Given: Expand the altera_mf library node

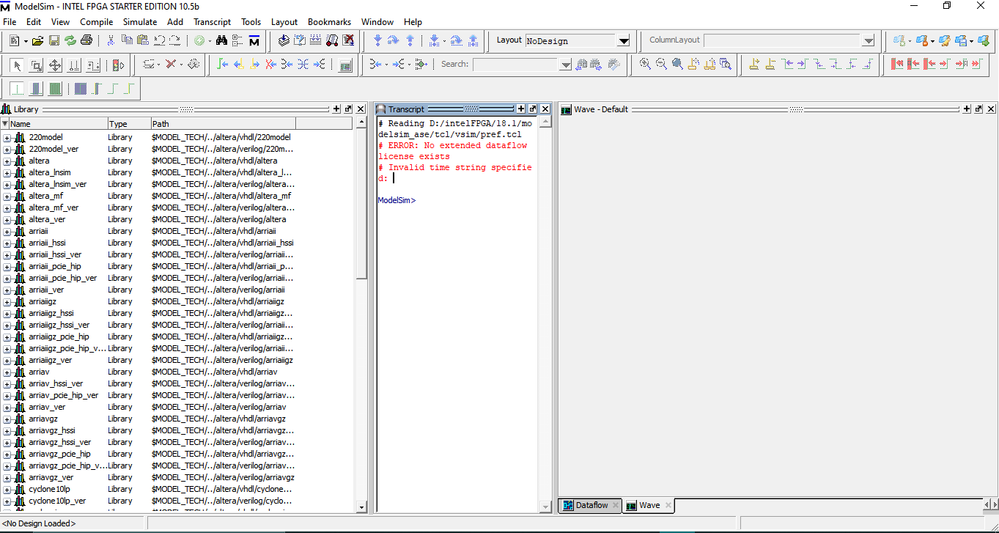Looking at the screenshot, I should 7,196.
